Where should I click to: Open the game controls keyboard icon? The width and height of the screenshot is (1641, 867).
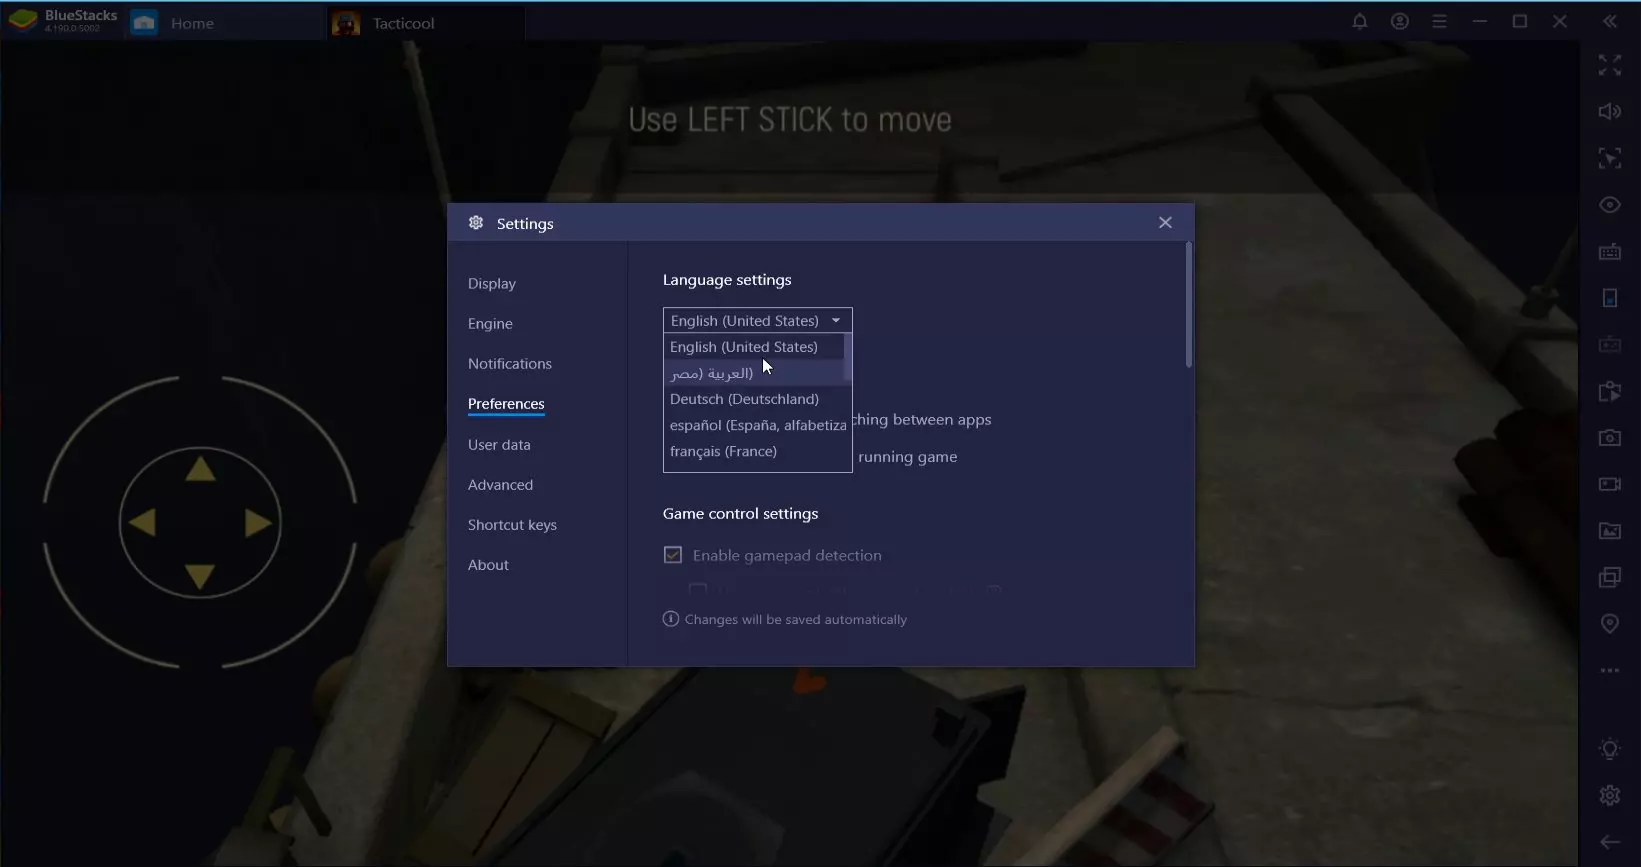(1609, 252)
